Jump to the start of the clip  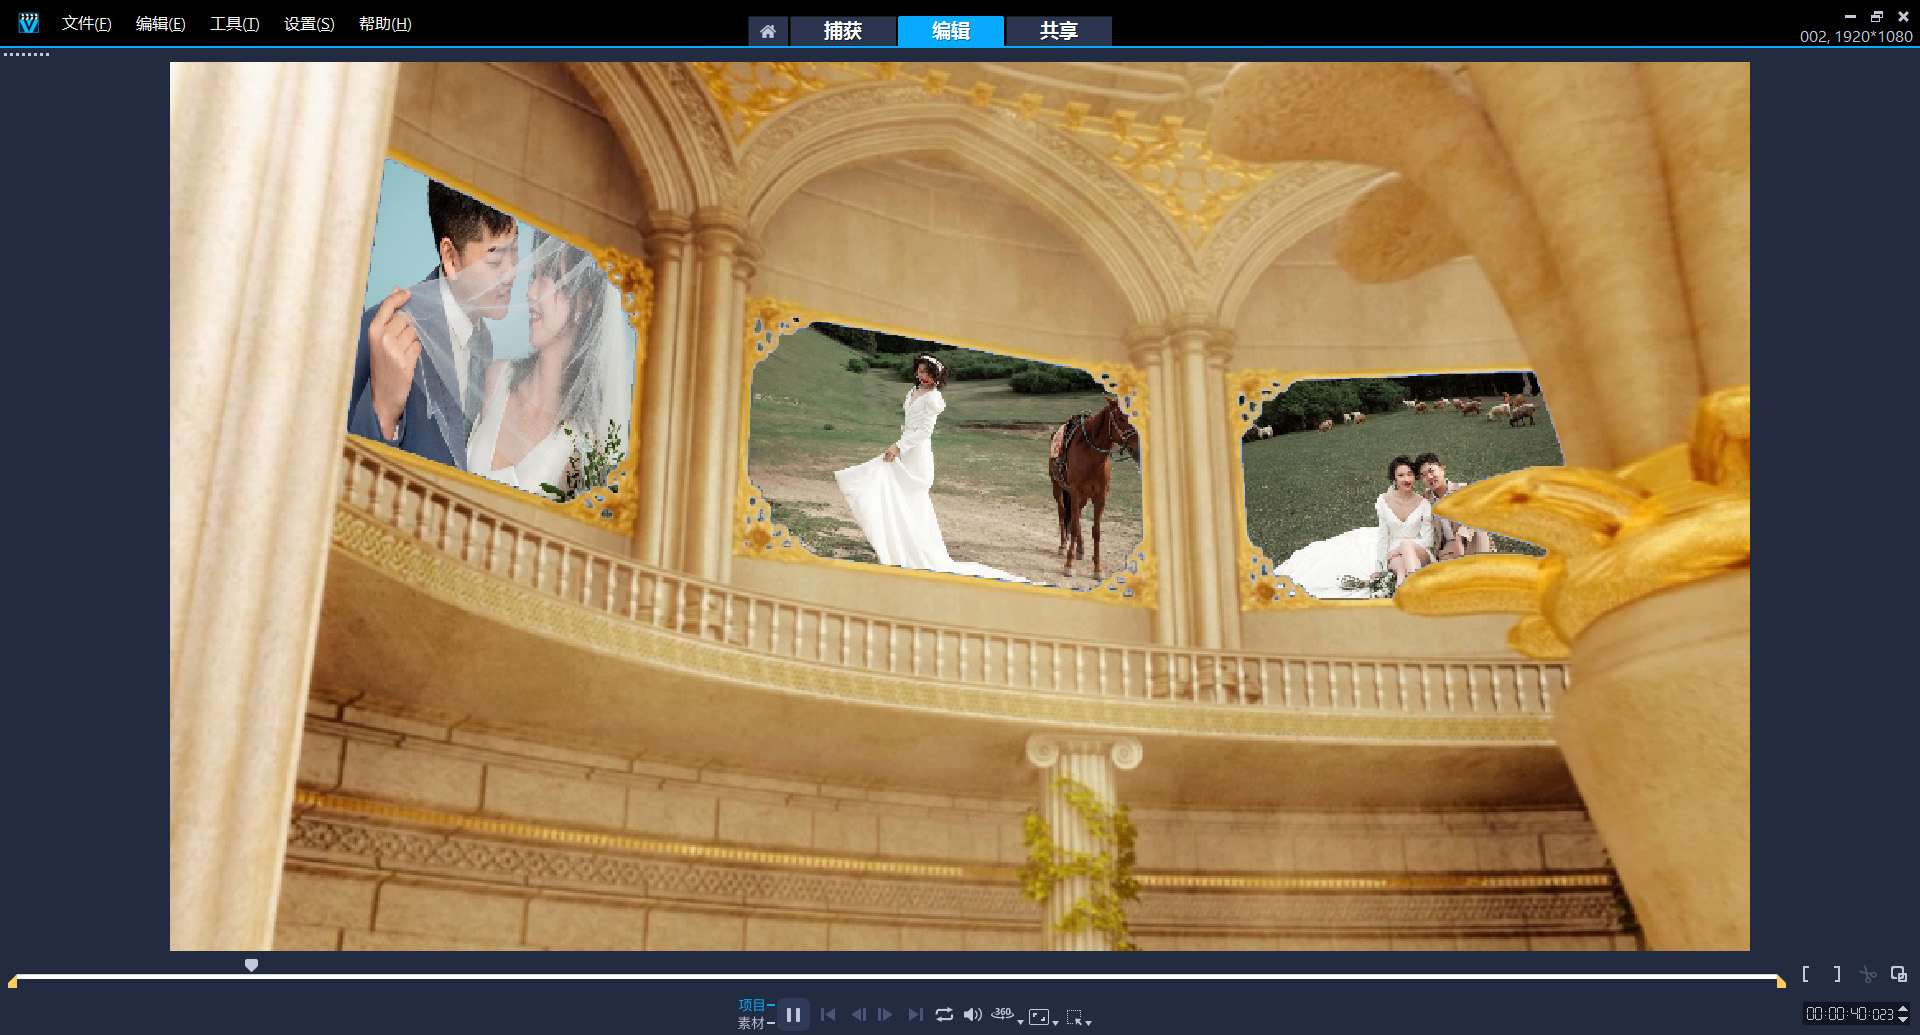click(x=828, y=1015)
